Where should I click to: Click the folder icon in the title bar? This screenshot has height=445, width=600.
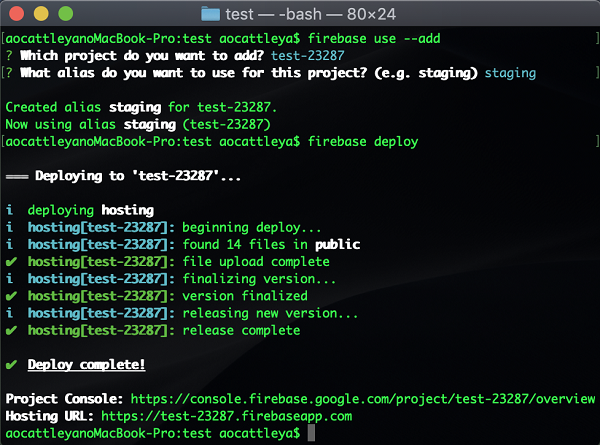pos(210,14)
